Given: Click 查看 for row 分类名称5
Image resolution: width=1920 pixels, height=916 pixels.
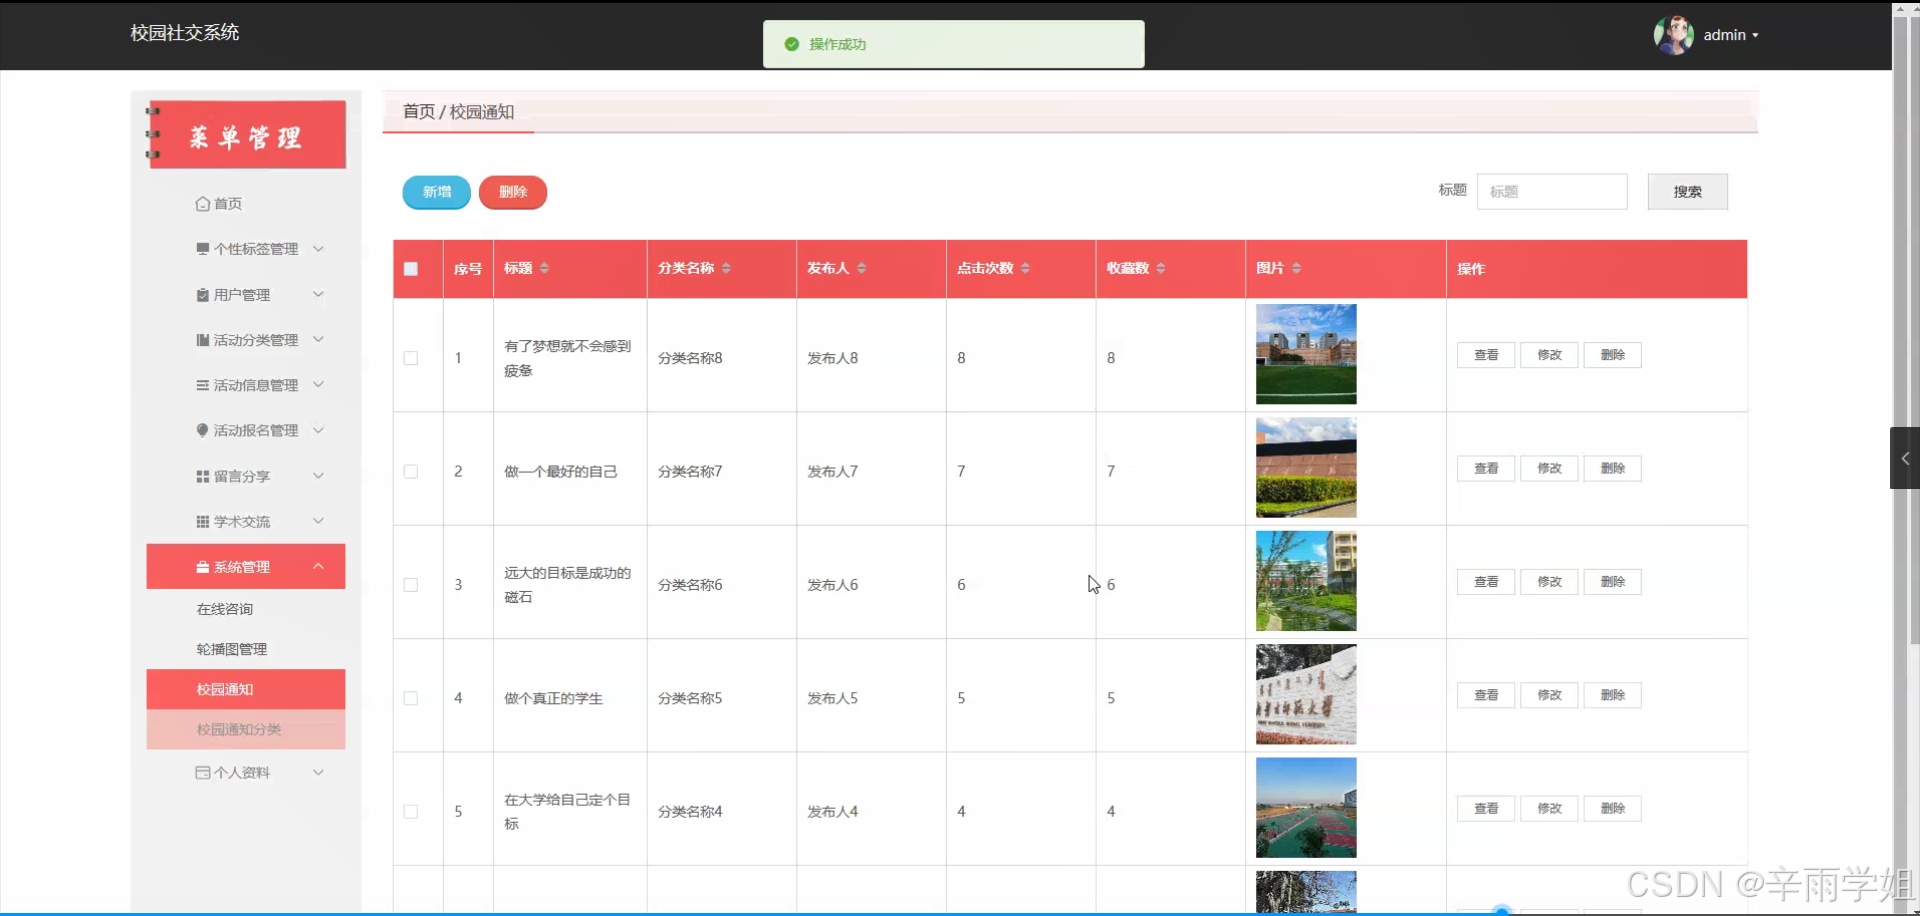Looking at the screenshot, I should click(x=1486, y=695).
